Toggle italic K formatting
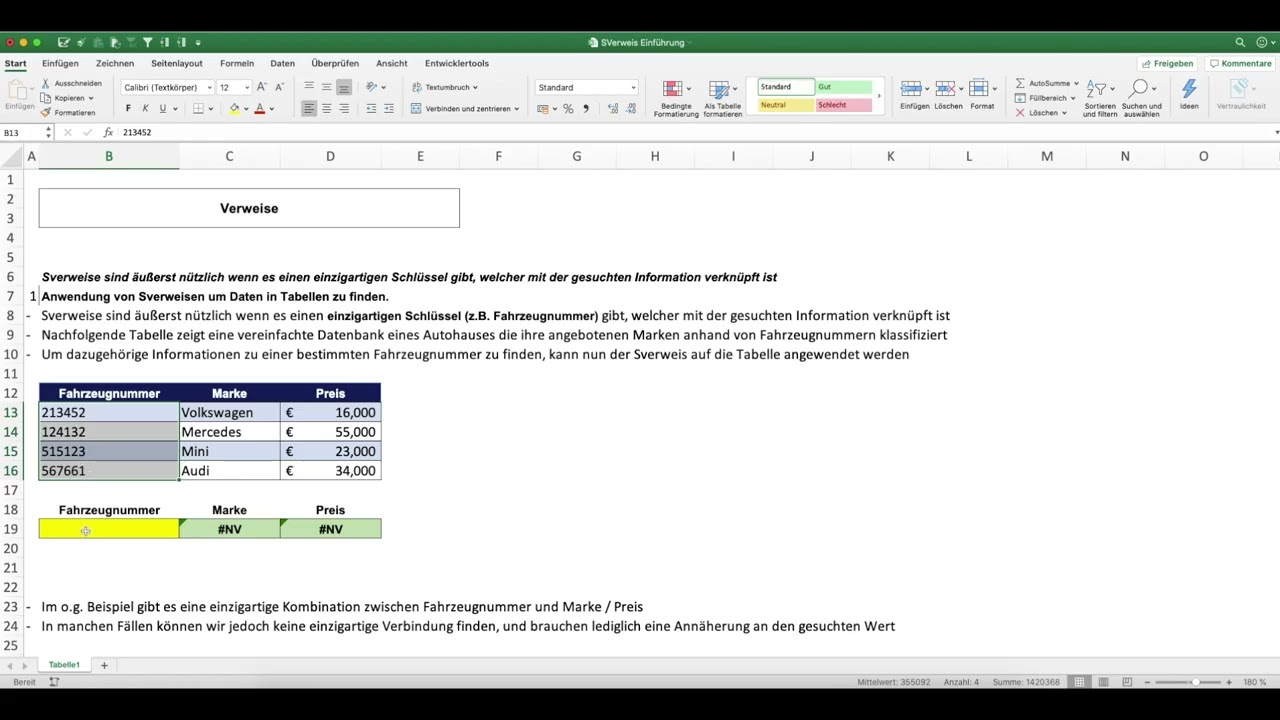 tap(145, 108)
